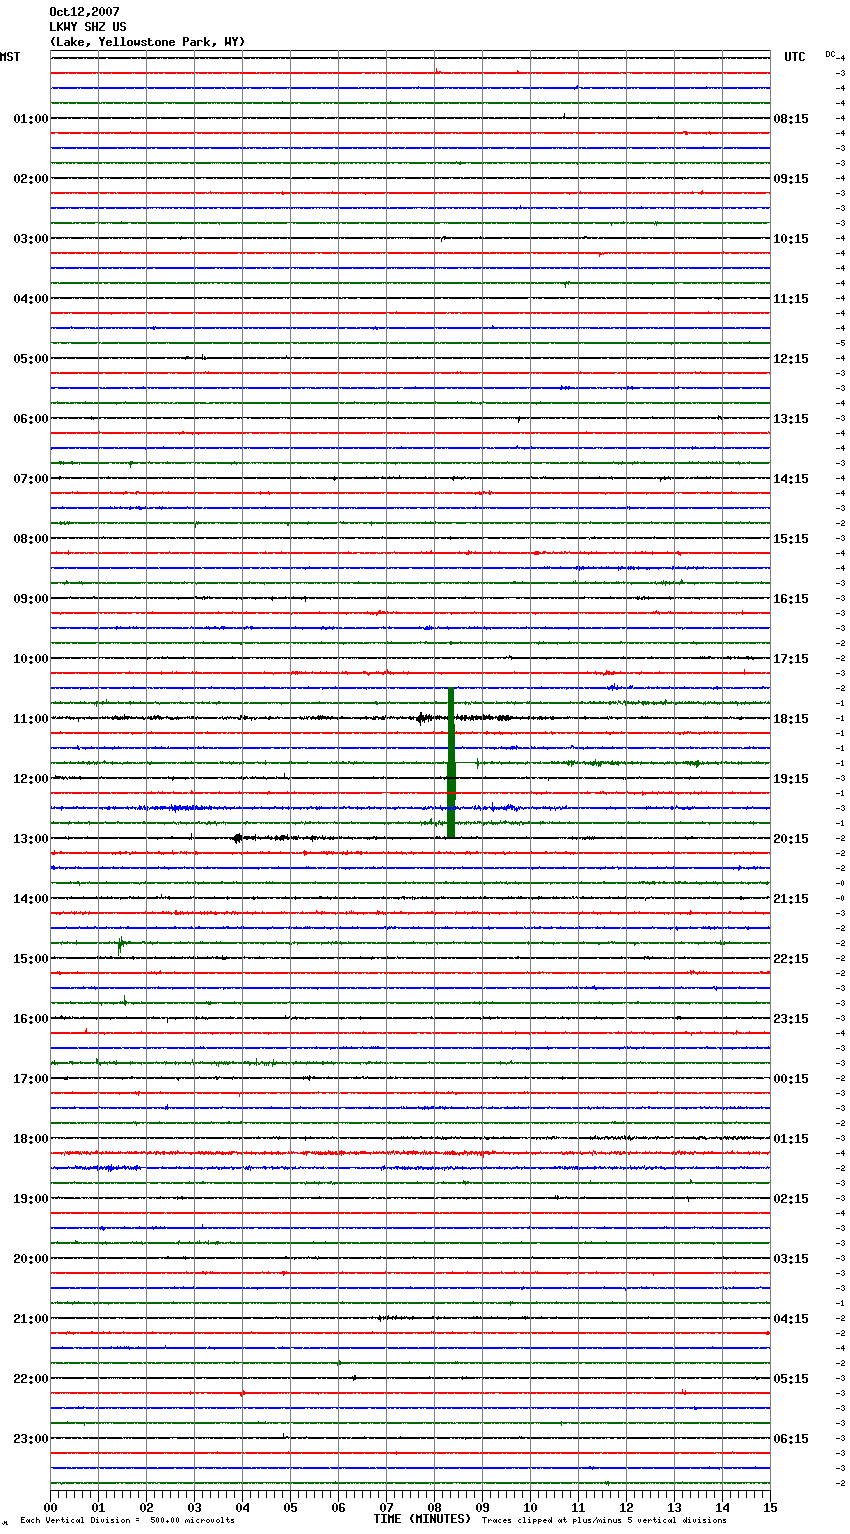Select the 01:00 MST time label
Screen dimensions: 850x1534
(31, 119)
